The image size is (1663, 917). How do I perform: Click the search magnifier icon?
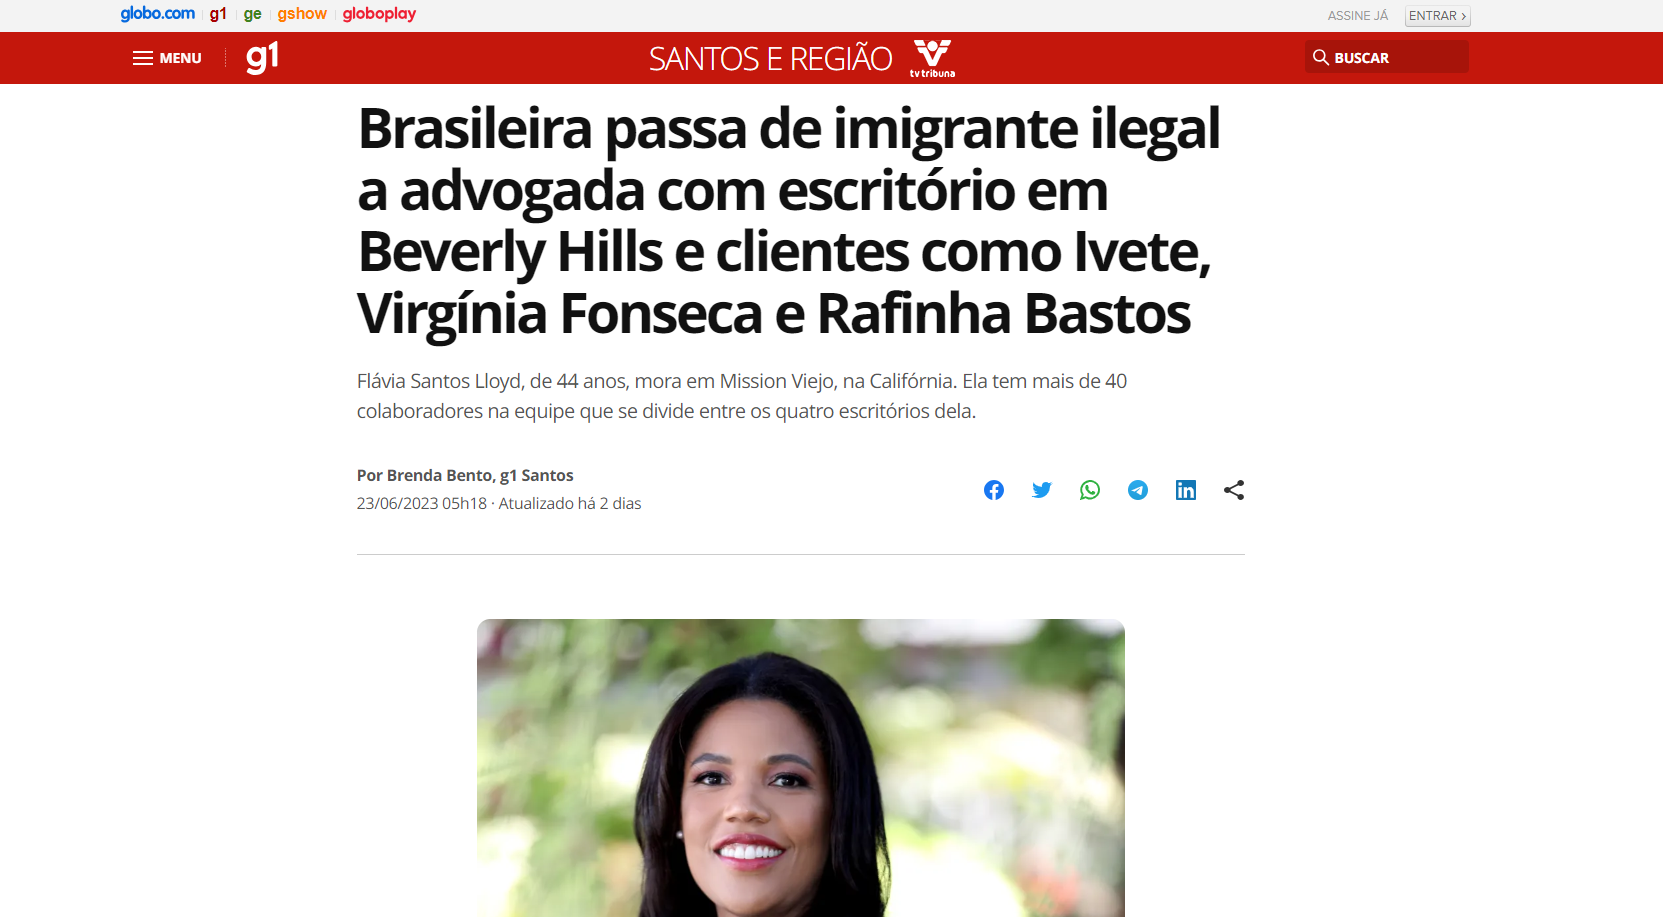[x=1320, y=57]
